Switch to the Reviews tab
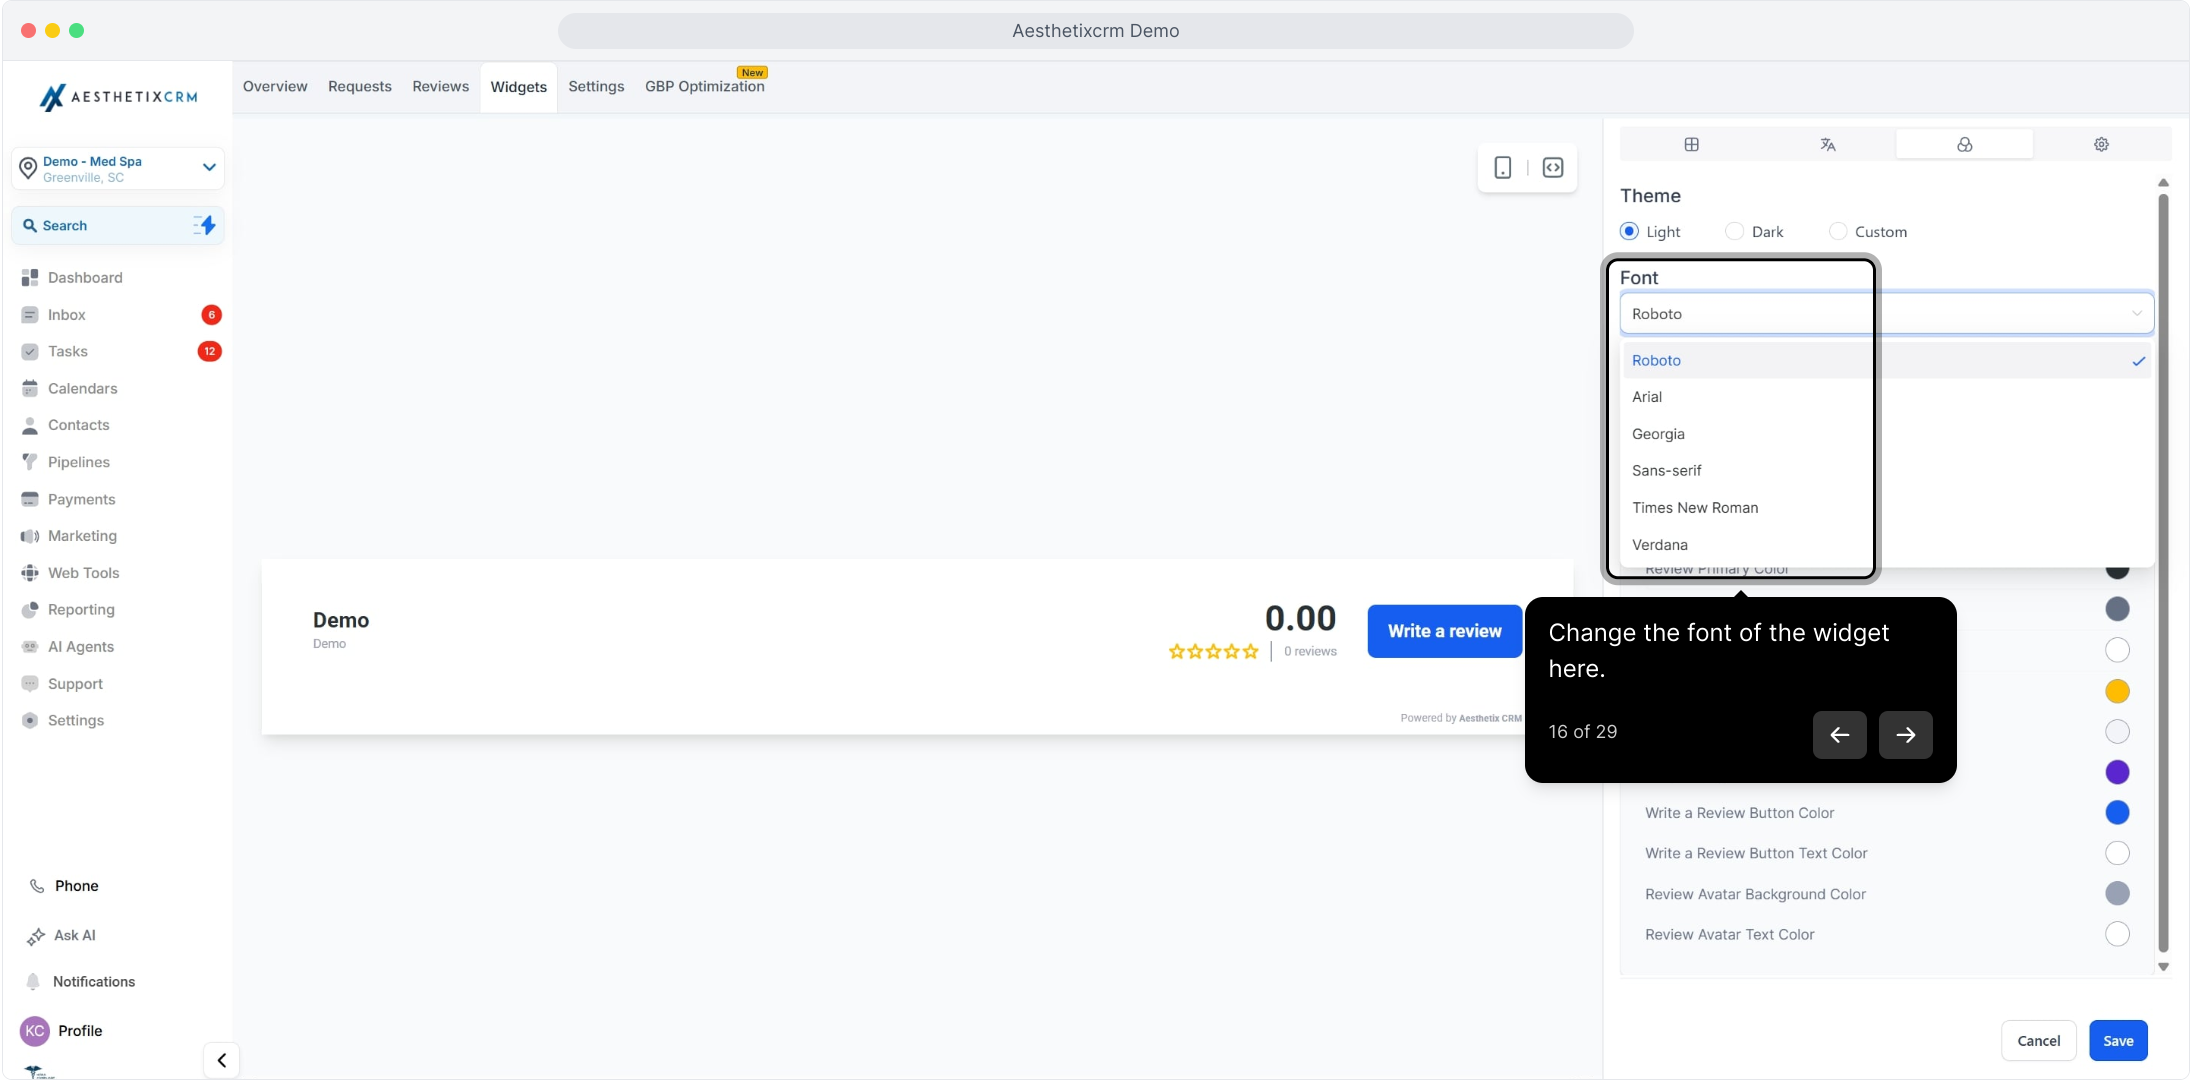The width and height of the screenshot is (2192, 1080). (441, 87)
